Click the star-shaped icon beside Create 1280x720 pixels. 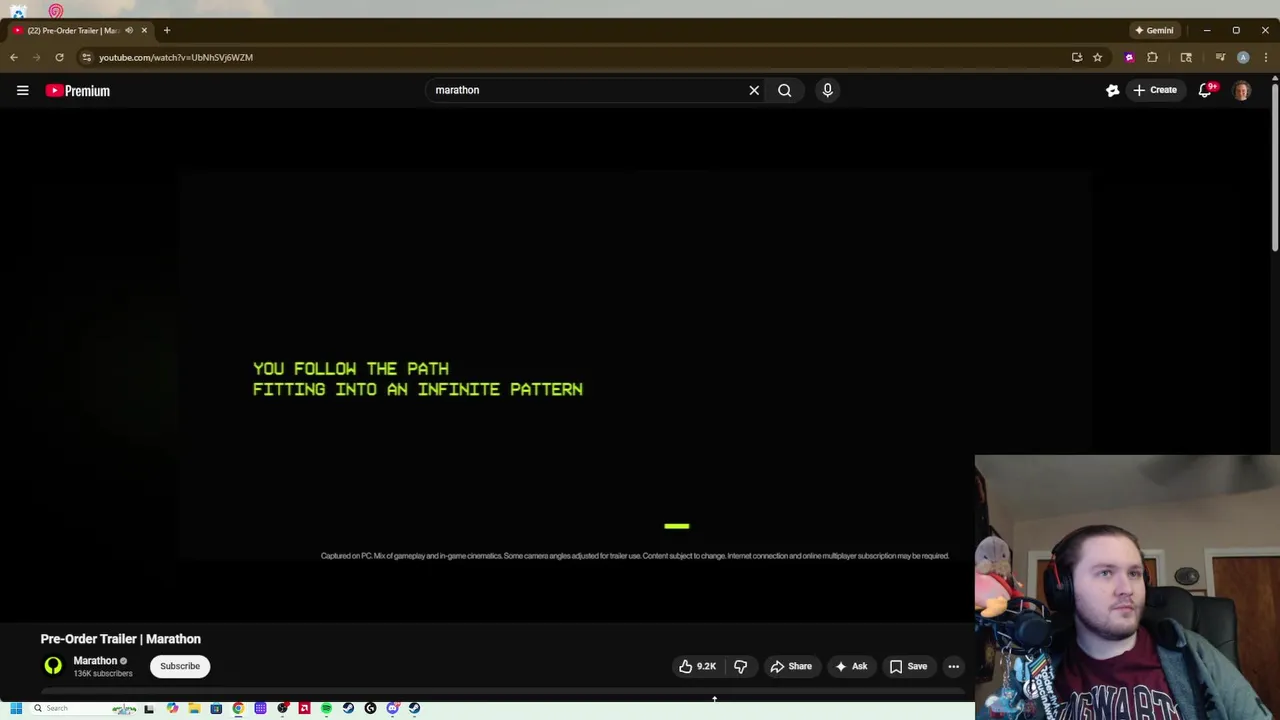click(1112, 90)
